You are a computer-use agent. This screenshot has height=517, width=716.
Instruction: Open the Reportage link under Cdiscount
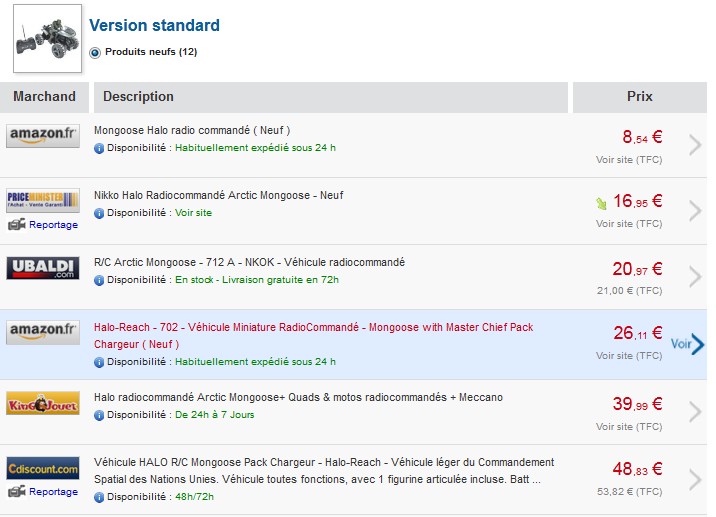click(x=53, y=492)
